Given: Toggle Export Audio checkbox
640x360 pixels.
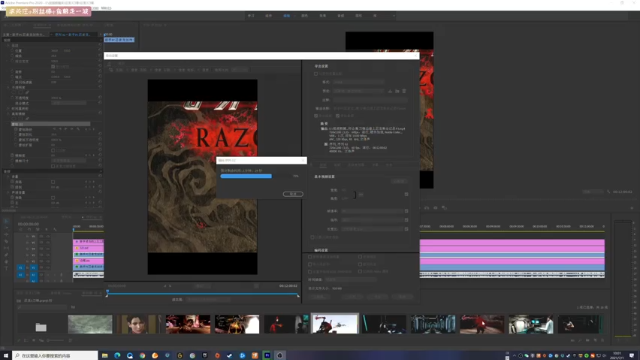Looking at the screenshot, I should [x=338, y=116].
